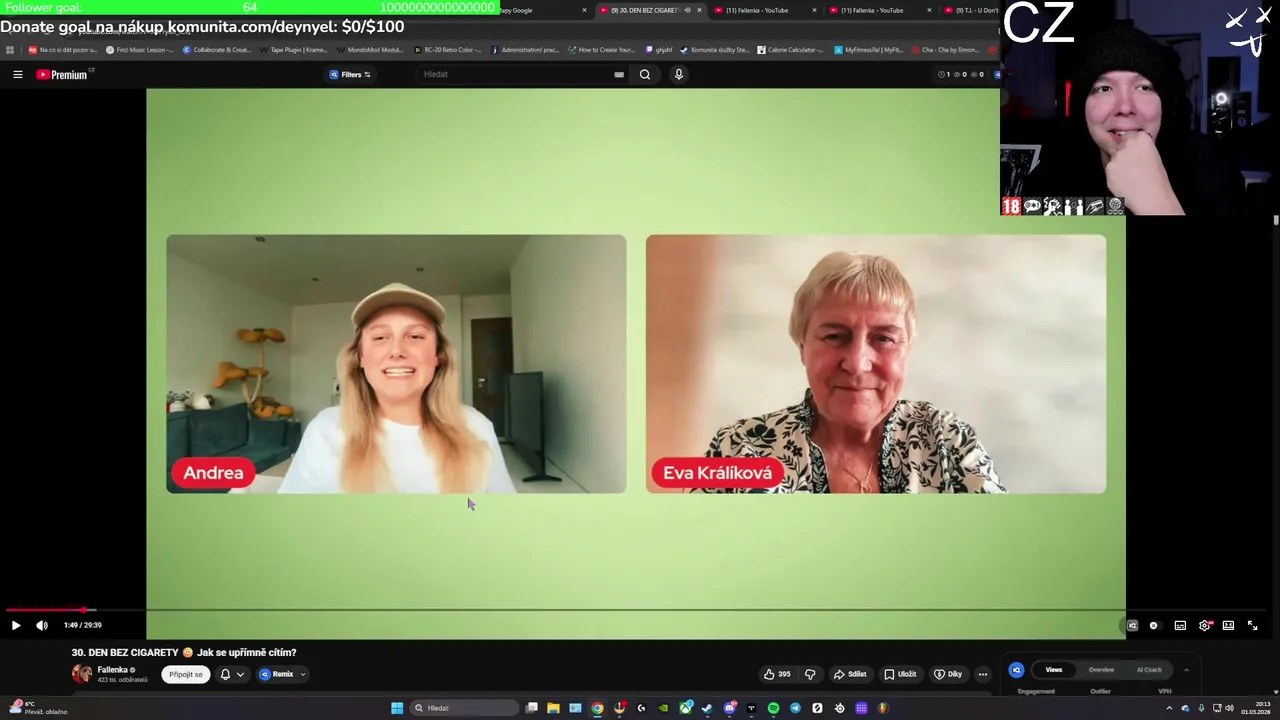
Task: Click the blue IQ logo in the analytics panel
Action: click(1016, 670)
